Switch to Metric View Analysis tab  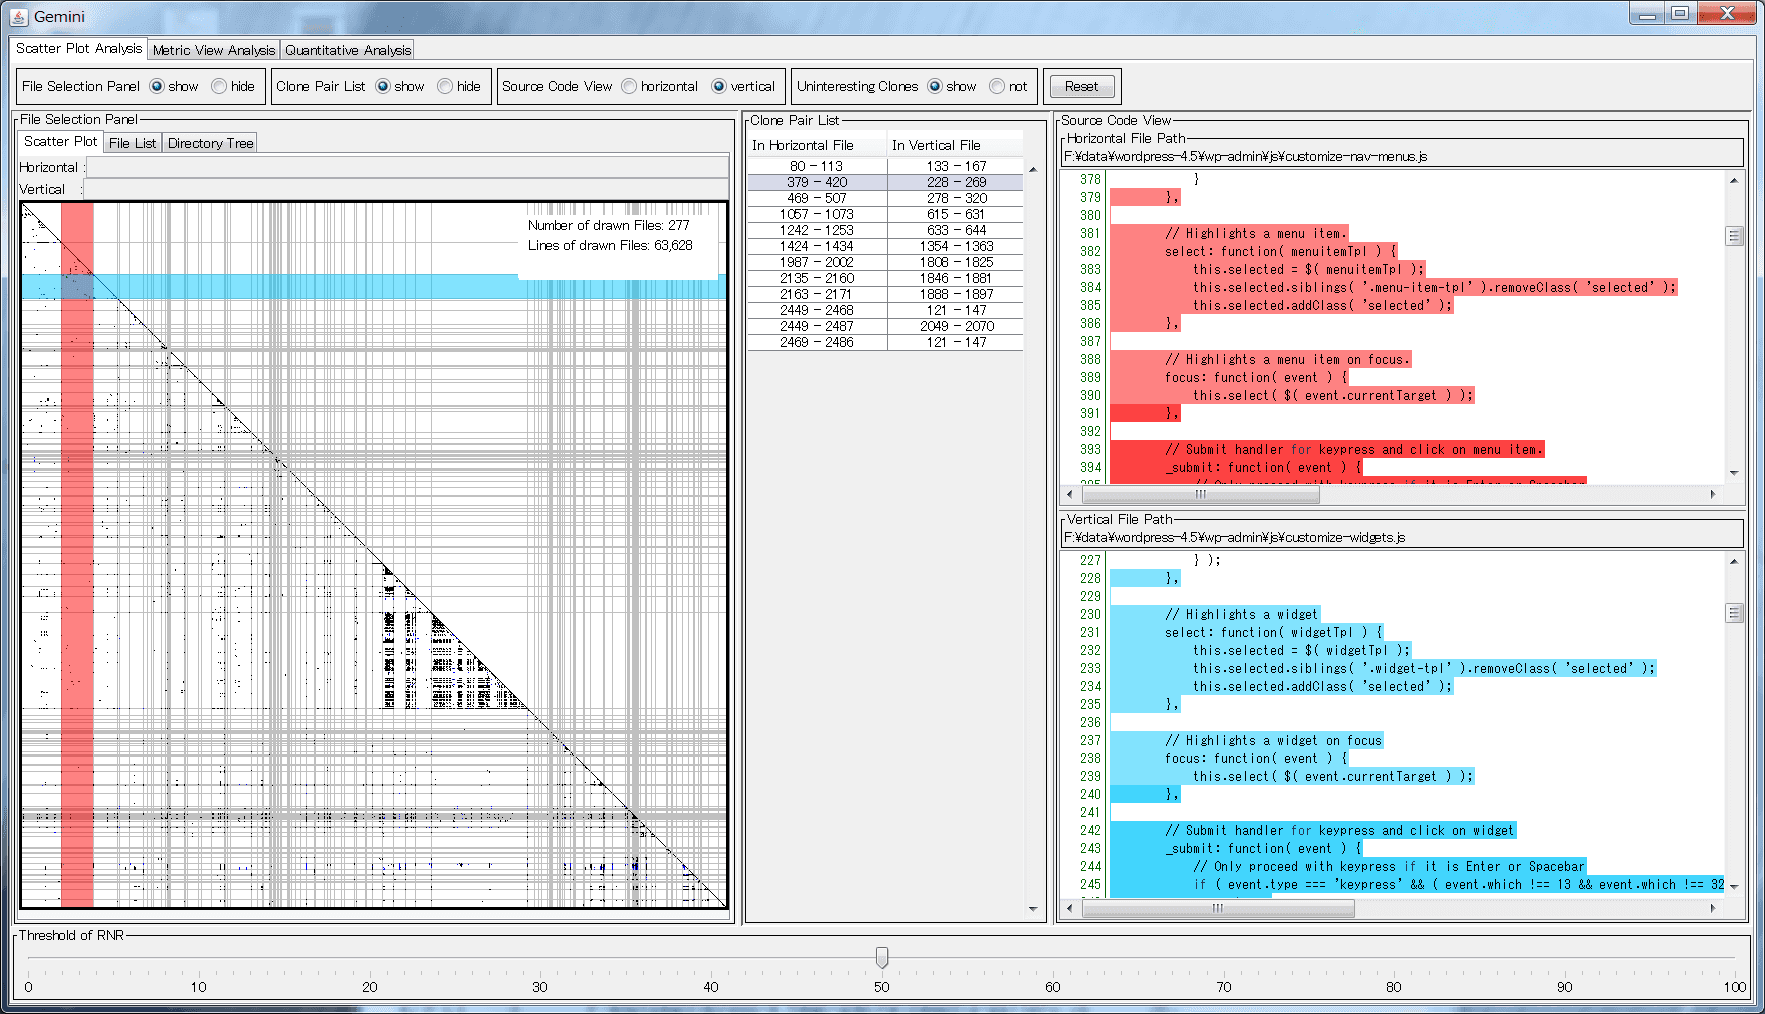click(x=213, y=50)
